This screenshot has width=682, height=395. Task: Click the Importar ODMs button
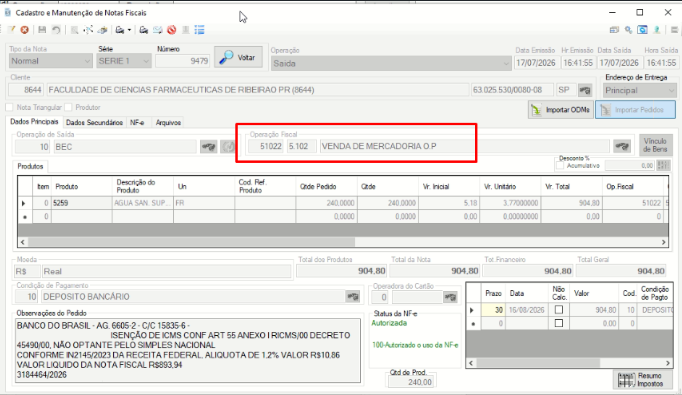561,110
